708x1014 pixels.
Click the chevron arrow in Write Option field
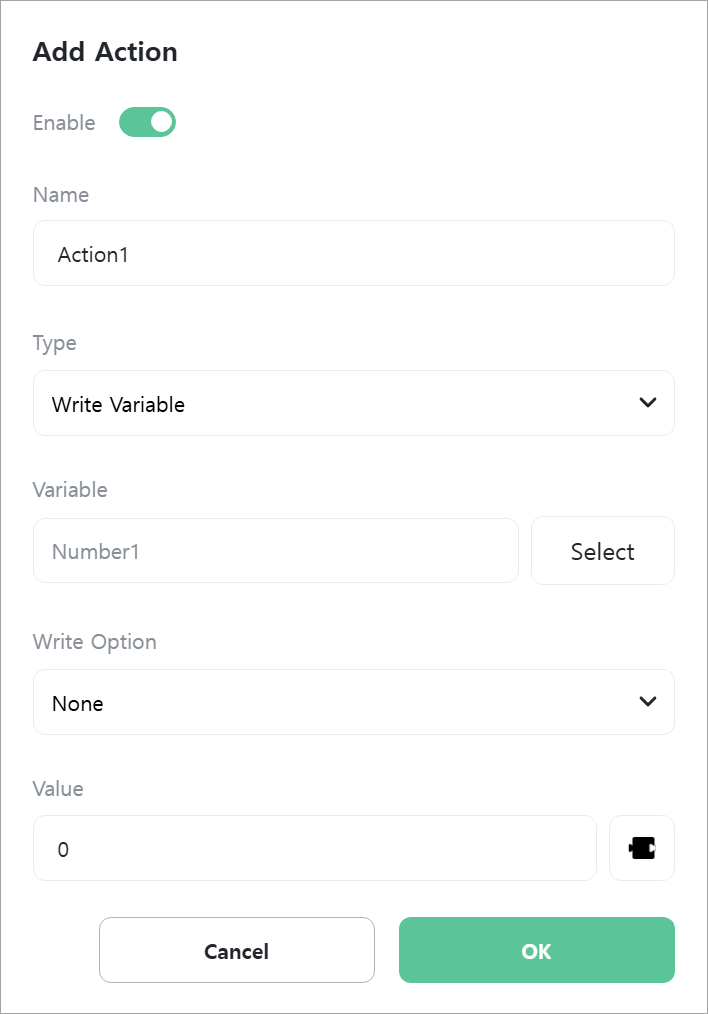tap(648, 701)
